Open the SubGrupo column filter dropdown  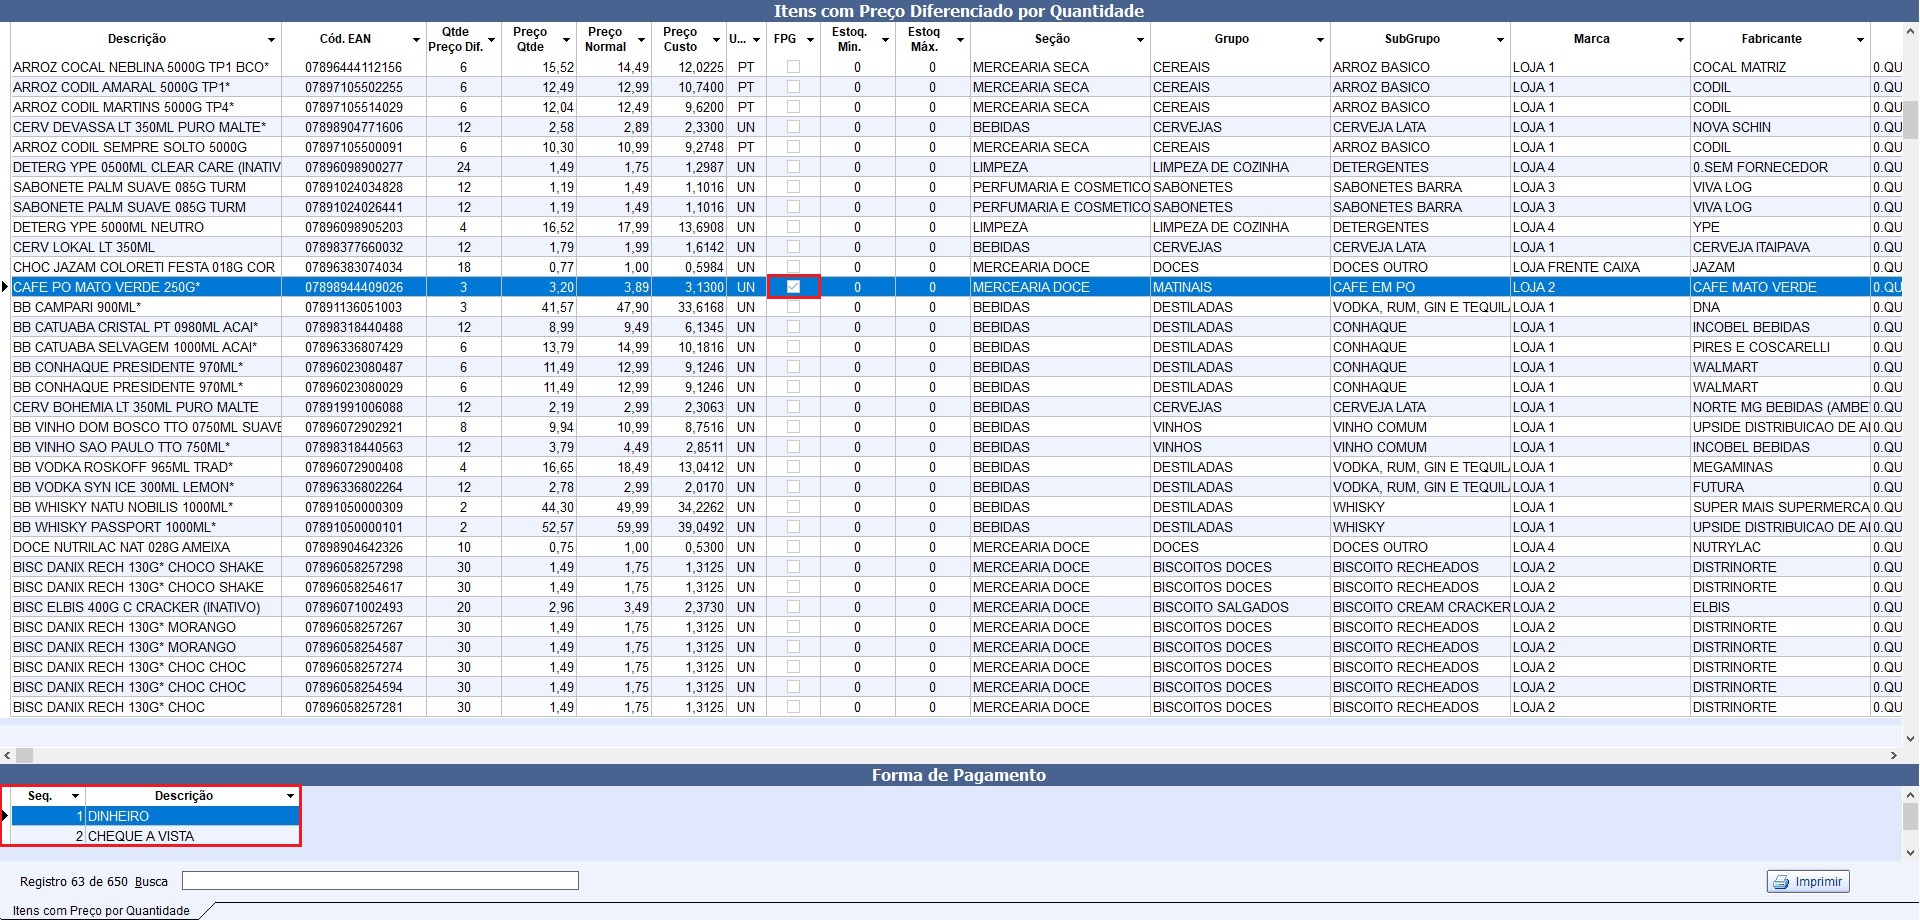pos(1500,40)
